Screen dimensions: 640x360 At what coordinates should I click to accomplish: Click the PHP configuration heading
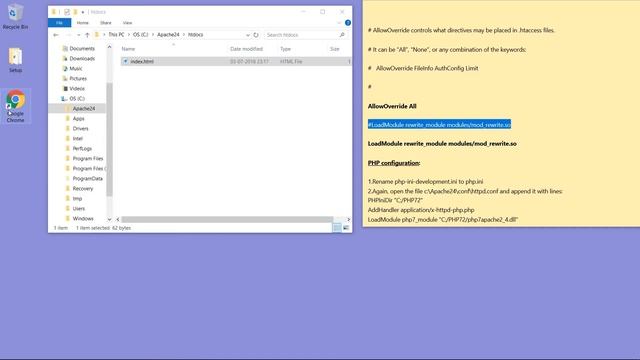[x=394, y=163]
